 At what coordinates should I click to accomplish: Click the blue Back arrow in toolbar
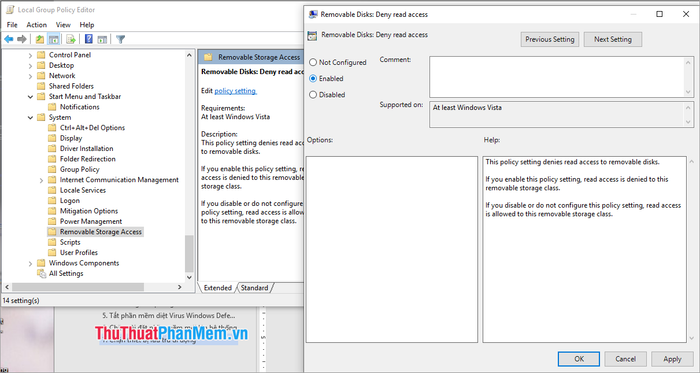pyautogui.click(x=8, y=39)
